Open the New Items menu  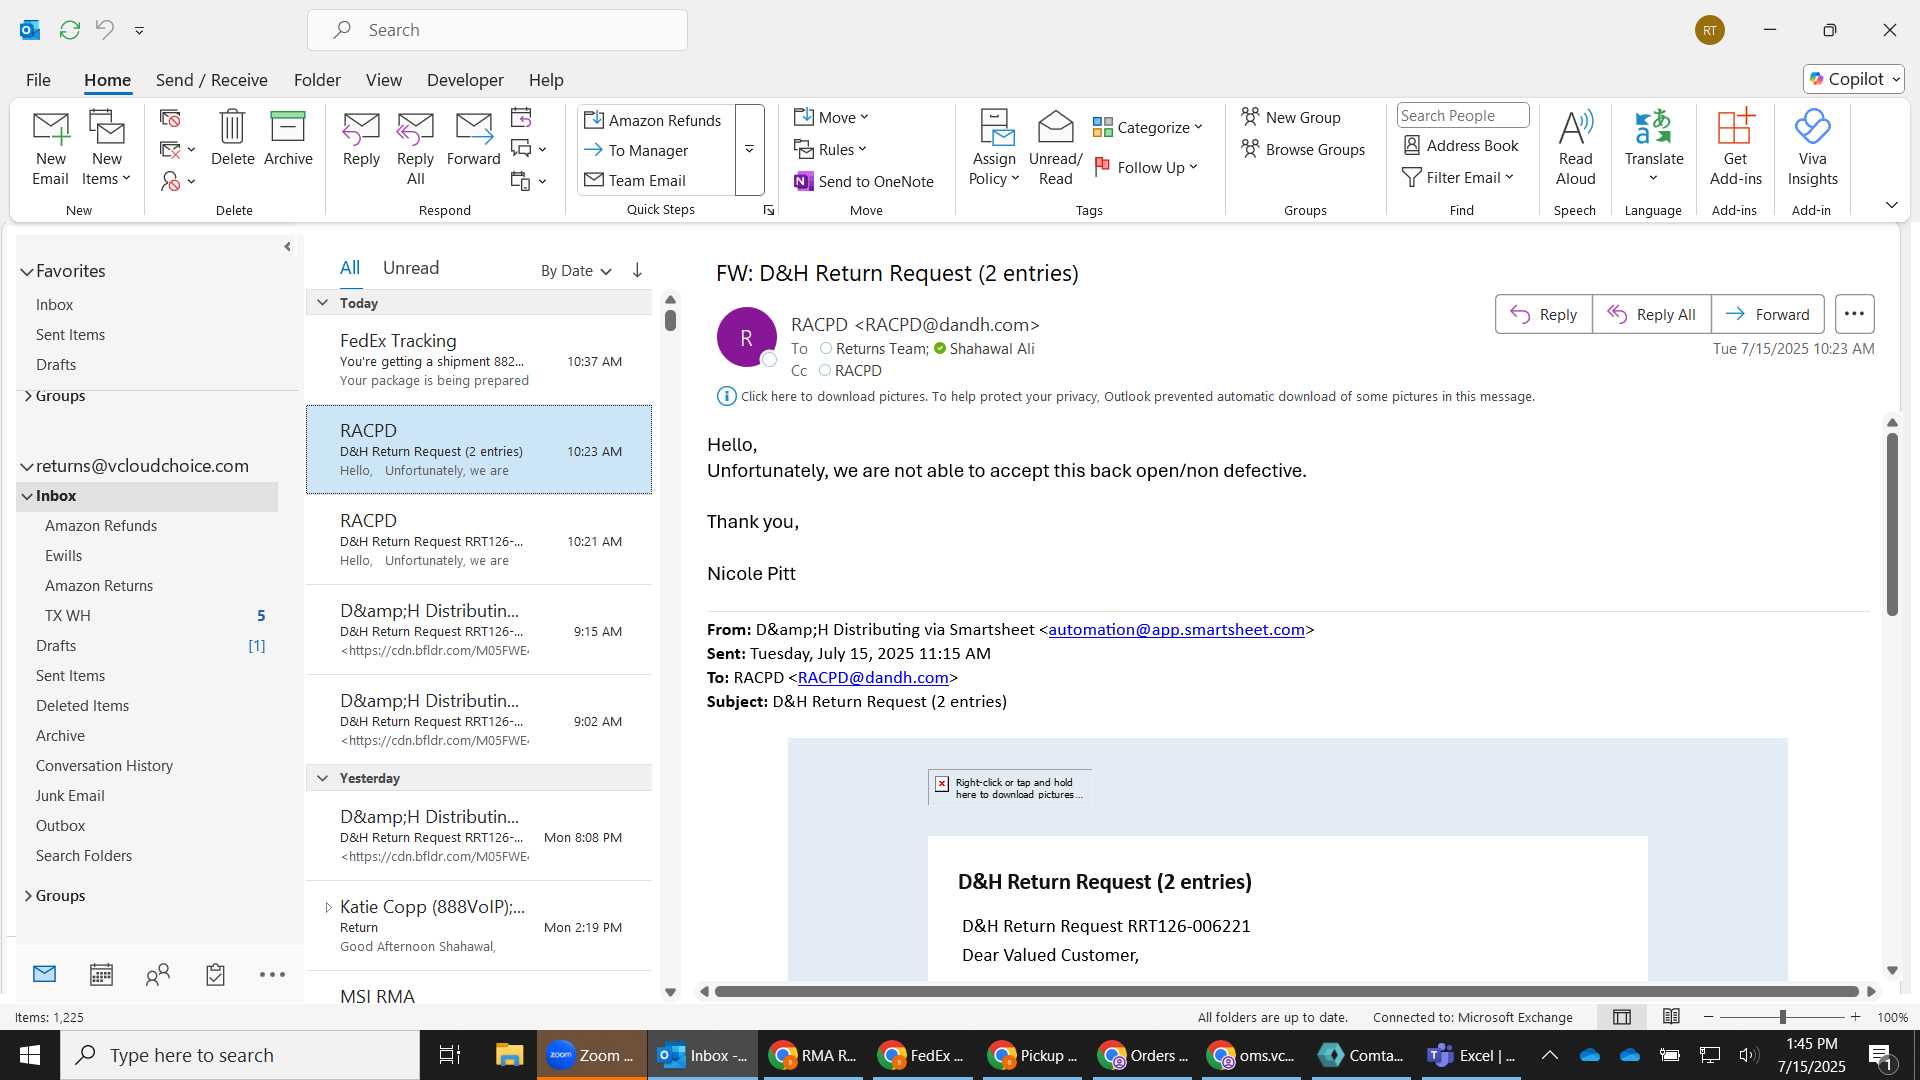point(106,148)
